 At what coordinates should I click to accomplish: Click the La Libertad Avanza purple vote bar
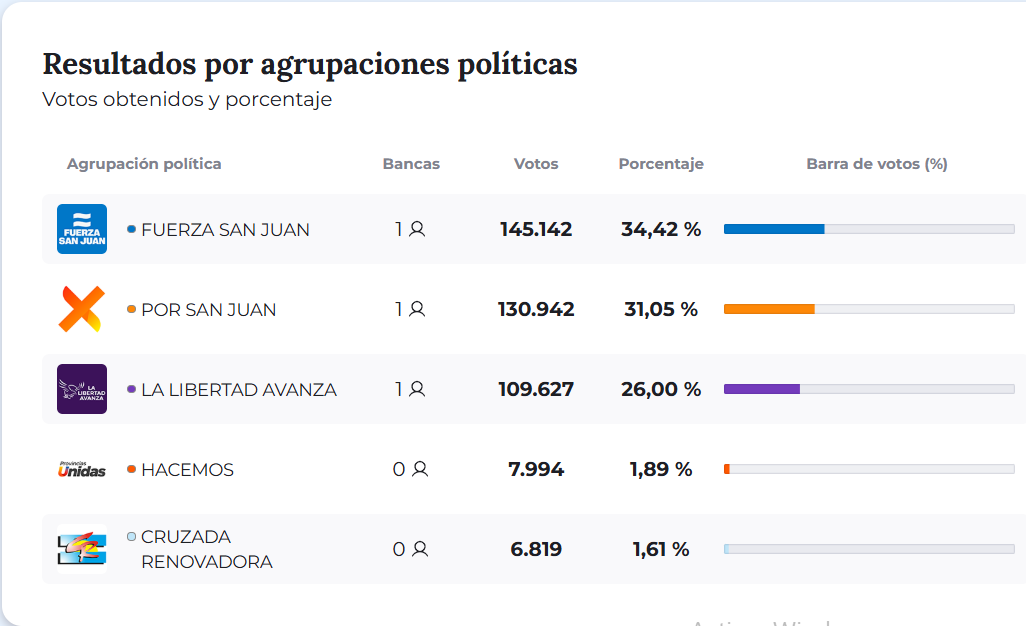(762, 389)
